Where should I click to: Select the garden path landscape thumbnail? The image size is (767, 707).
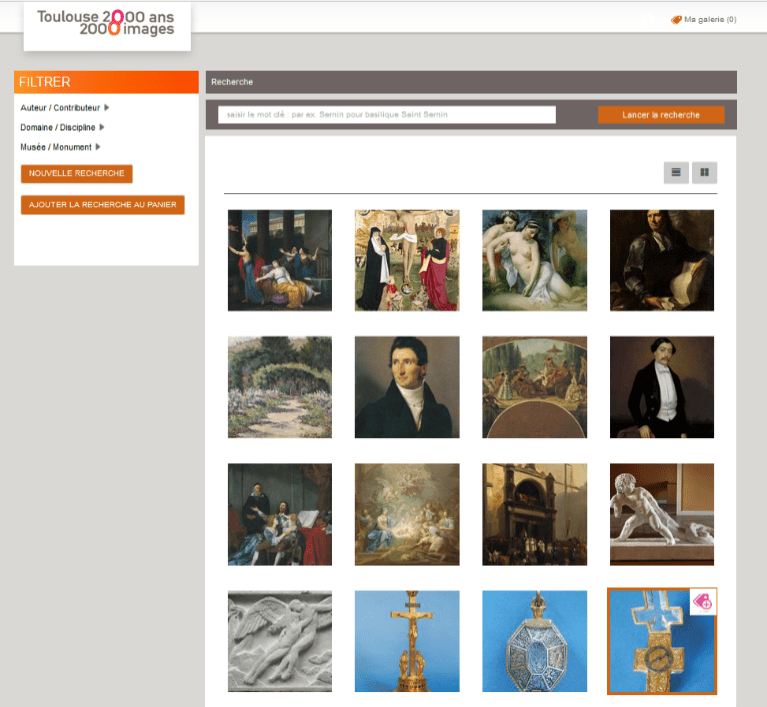click(280, 387)
